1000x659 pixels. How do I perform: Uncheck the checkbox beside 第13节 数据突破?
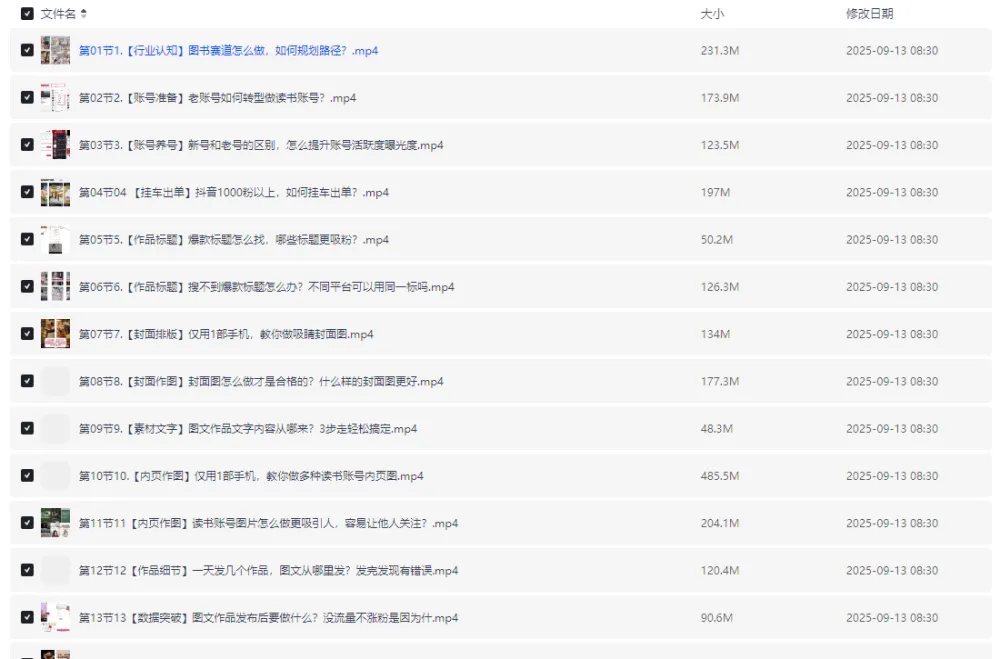pos(29,617)
